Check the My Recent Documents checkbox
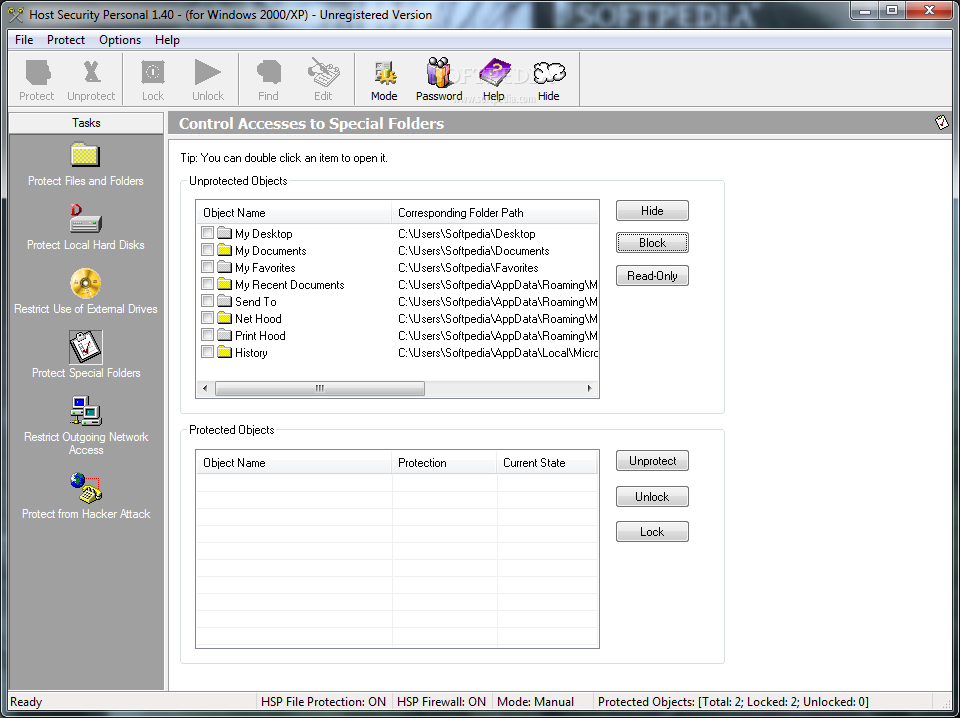This screenshot has height=718, width=960. 208,284
